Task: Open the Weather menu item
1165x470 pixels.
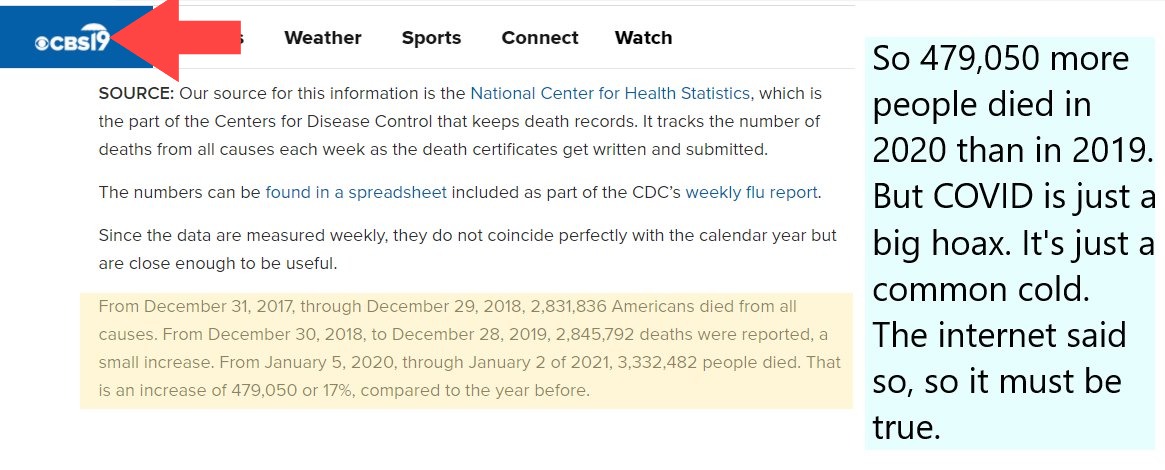Action: coord(322,38)
